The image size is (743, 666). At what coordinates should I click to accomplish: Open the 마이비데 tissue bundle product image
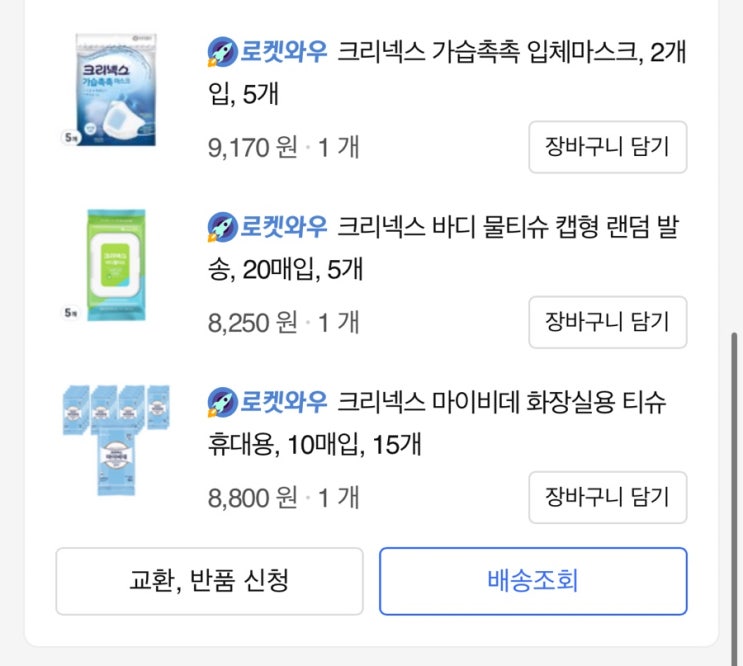point(115,440)
